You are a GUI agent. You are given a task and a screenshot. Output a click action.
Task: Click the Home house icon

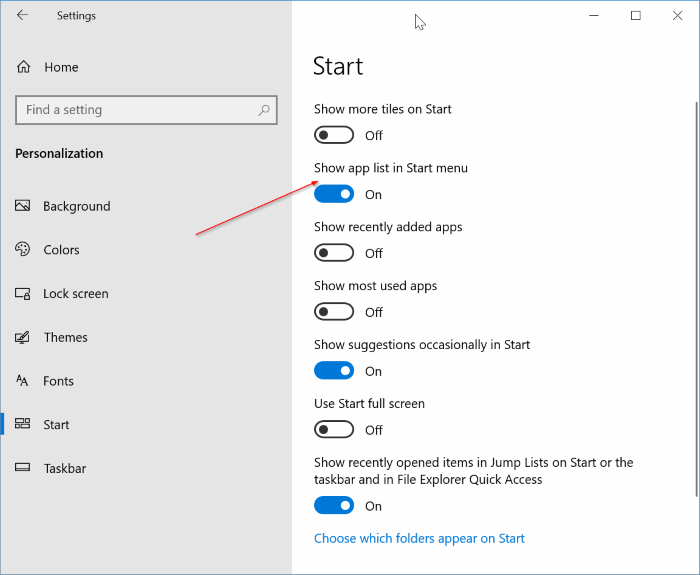tap(23, 67)
